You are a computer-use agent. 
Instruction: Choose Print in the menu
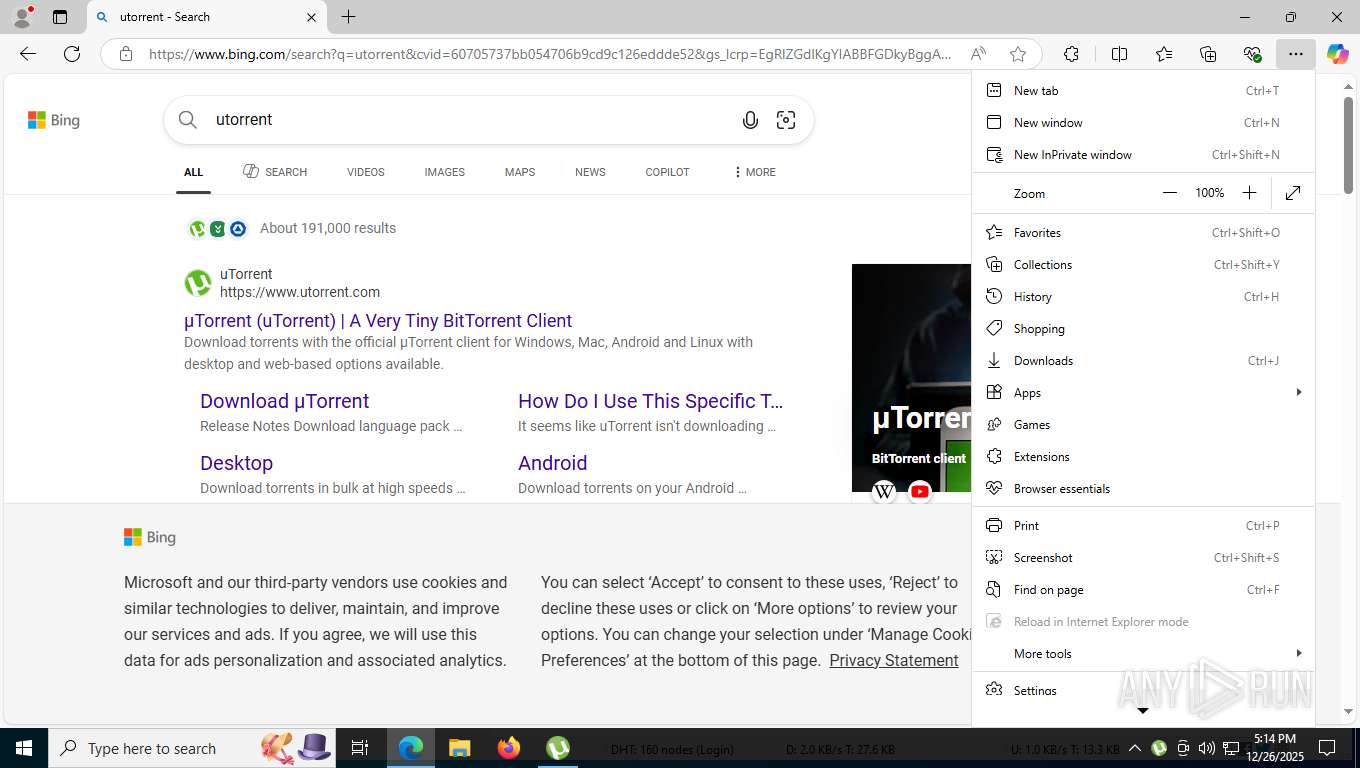point(1143,525)
